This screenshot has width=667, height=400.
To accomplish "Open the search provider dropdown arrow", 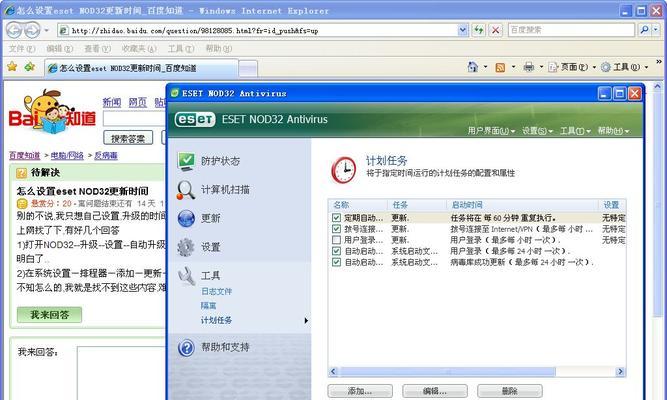I will (x=656, y=30).
